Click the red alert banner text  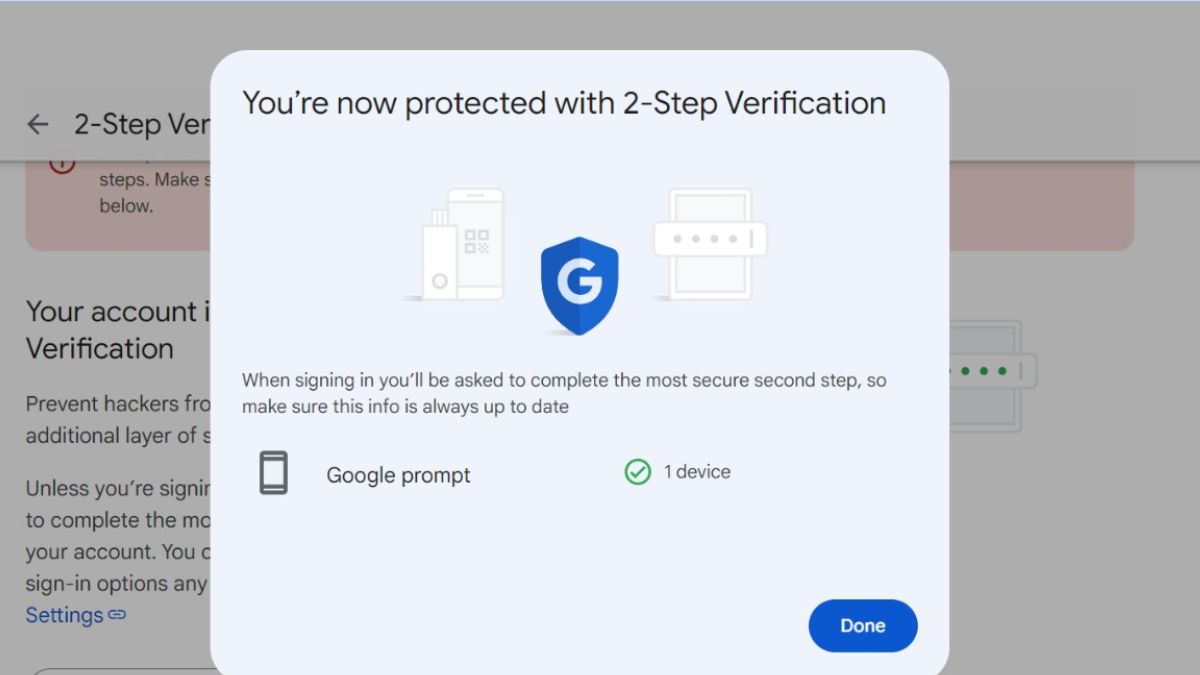click(150, 193)
